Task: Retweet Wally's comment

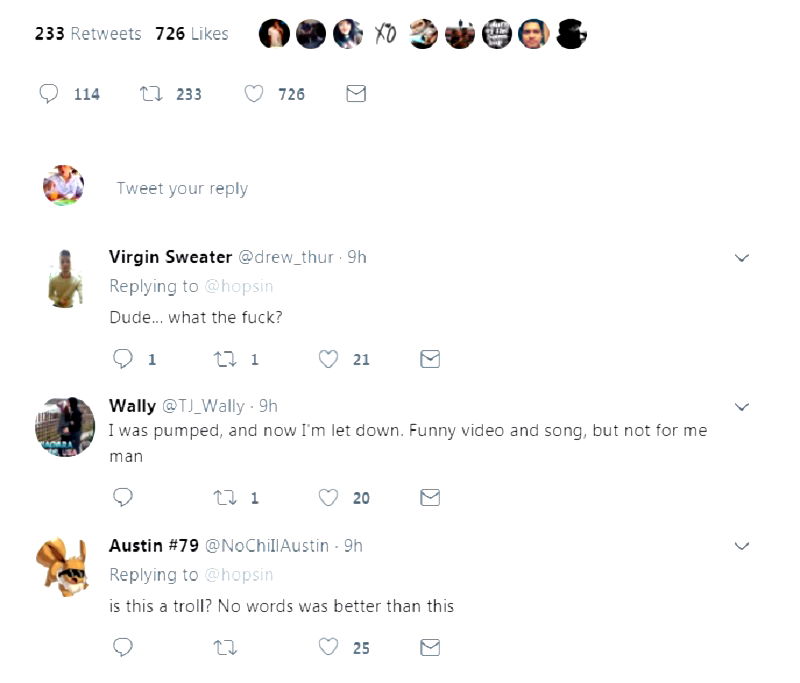Action: pos(225,497)
